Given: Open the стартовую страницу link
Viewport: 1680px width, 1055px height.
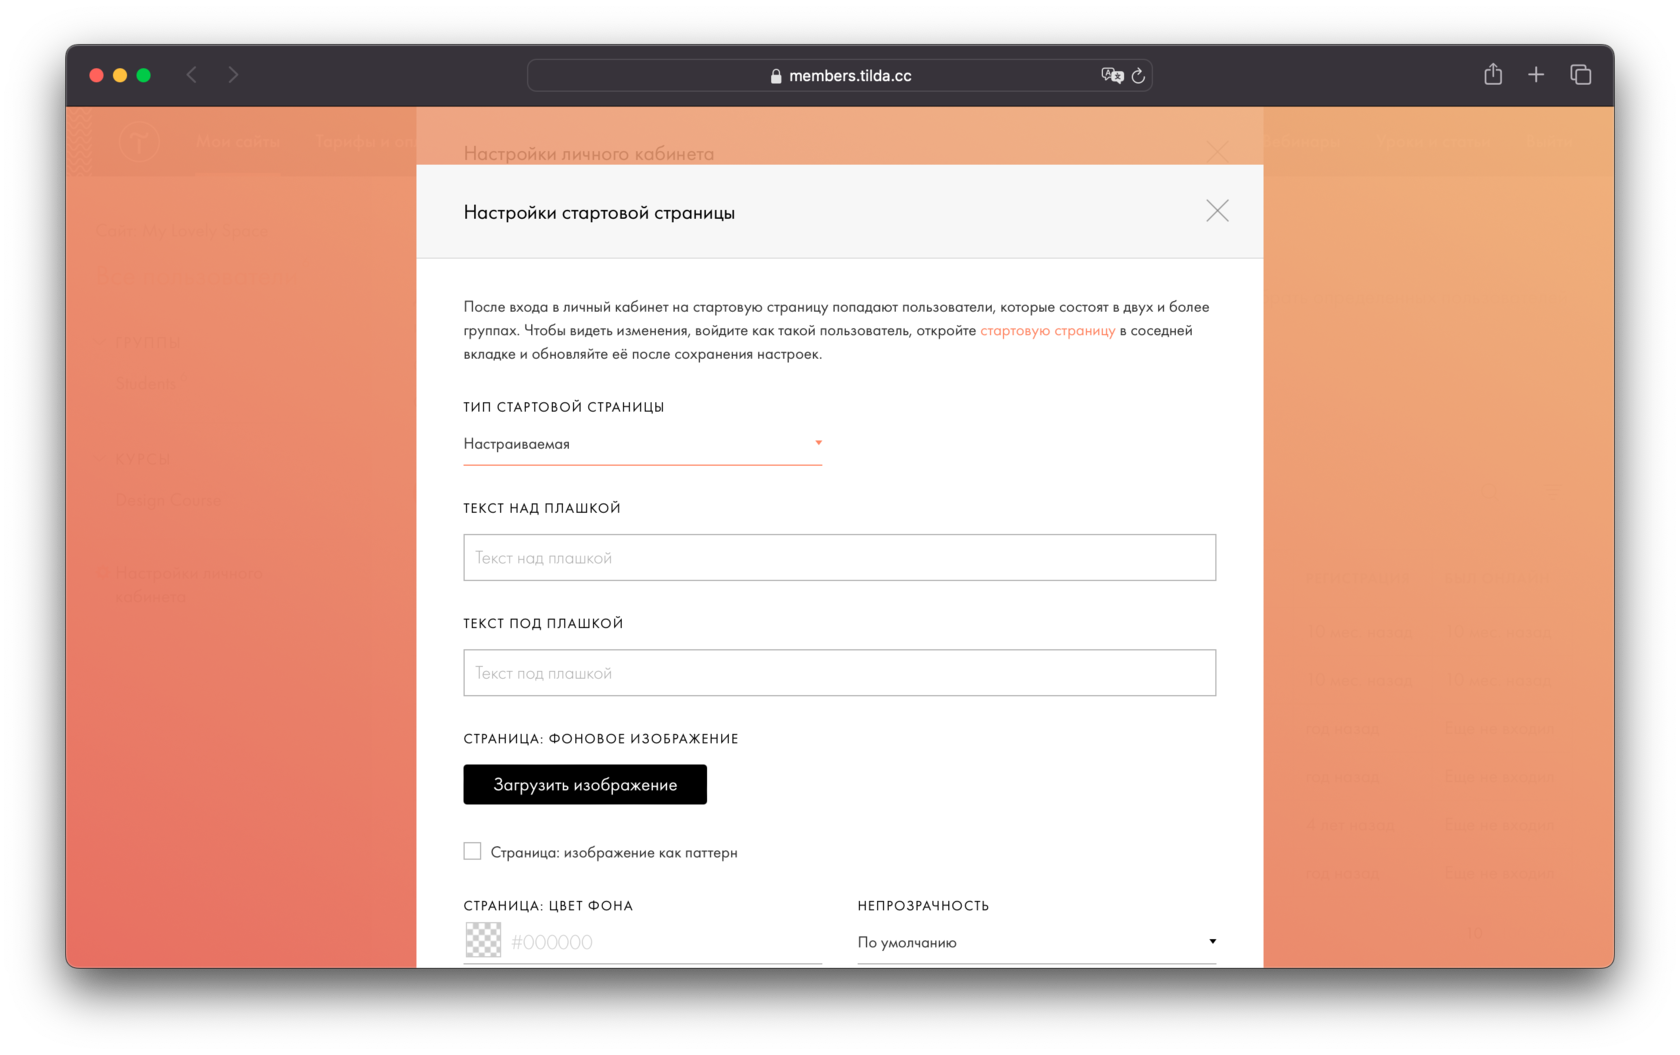Looking at the screenshot, I should coord(1047,331).
